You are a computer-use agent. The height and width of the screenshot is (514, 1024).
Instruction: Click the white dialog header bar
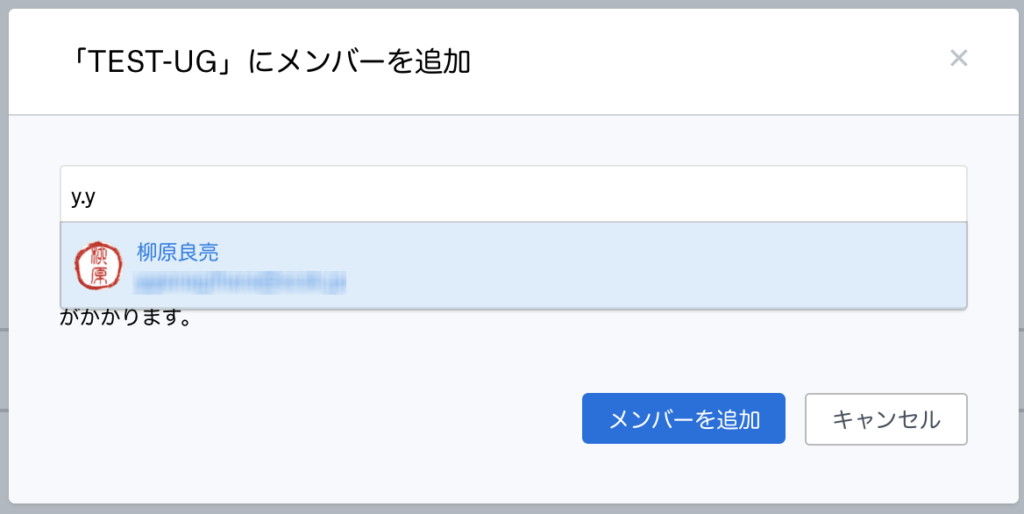512,62
